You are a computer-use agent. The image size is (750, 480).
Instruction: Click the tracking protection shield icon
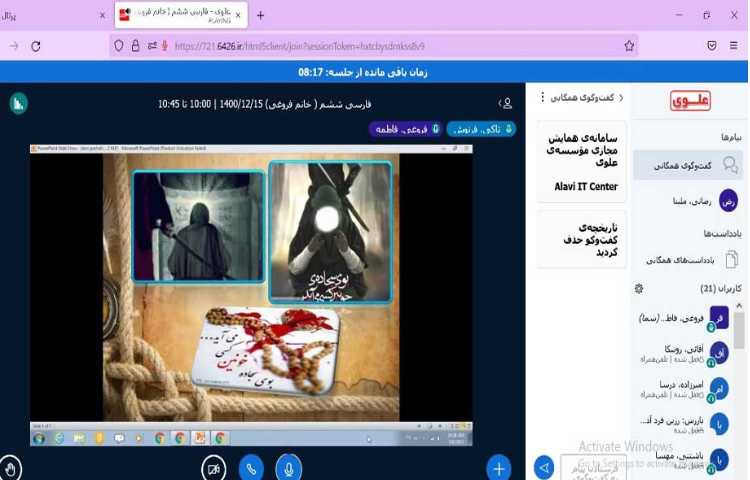click(x=119, y=46)
